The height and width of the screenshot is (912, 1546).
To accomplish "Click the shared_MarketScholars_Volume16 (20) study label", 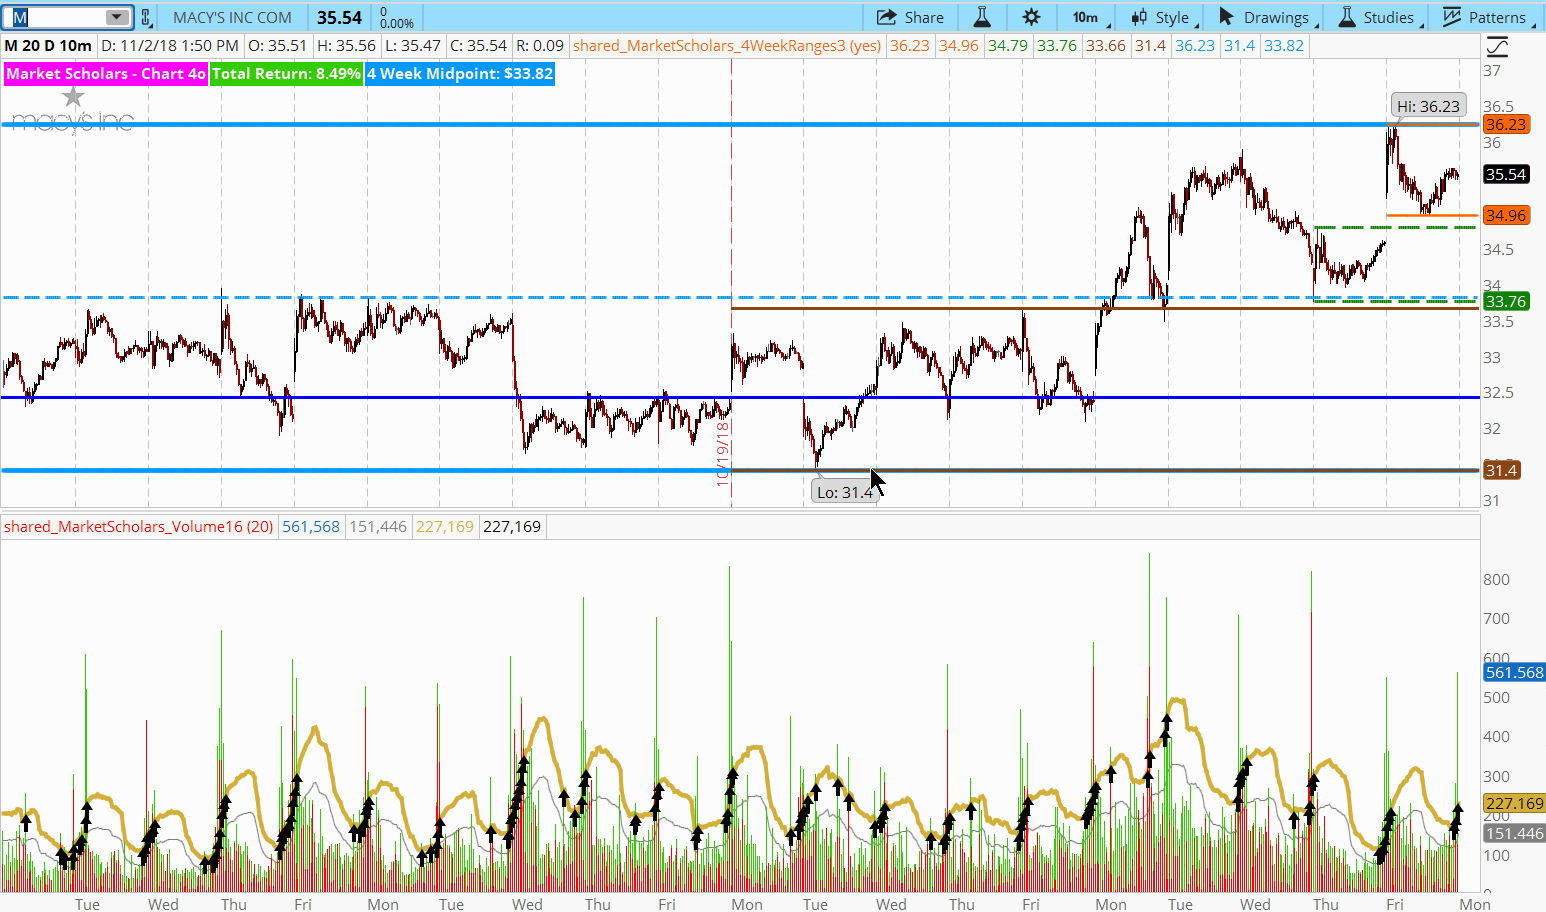I will tap(139, 526).
